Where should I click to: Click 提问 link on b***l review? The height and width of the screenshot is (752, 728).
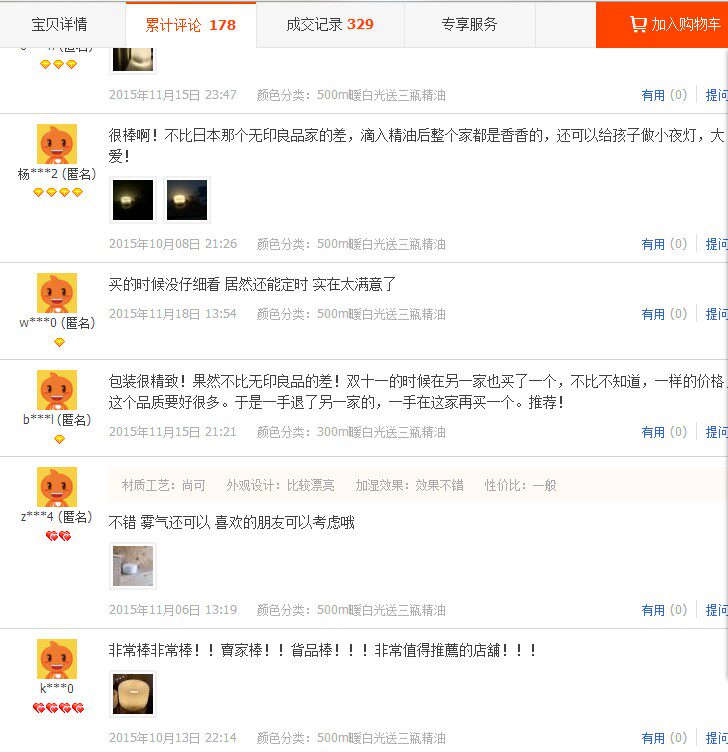[x=716, y=432]
